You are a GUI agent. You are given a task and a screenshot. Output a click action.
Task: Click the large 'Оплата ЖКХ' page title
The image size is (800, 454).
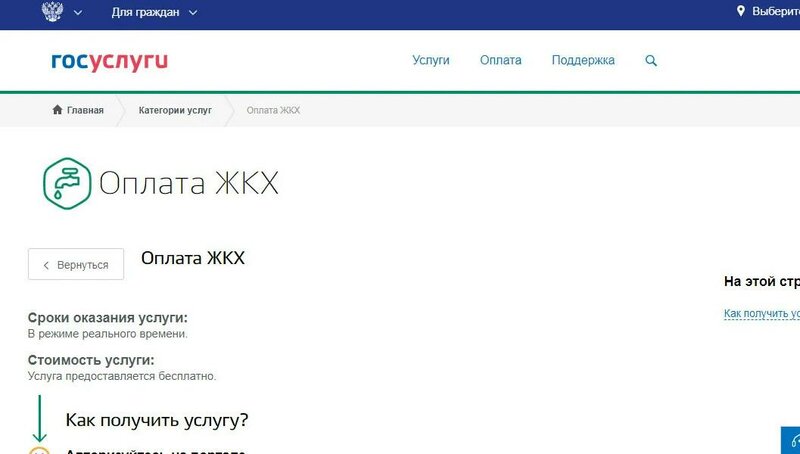[189, 183]
